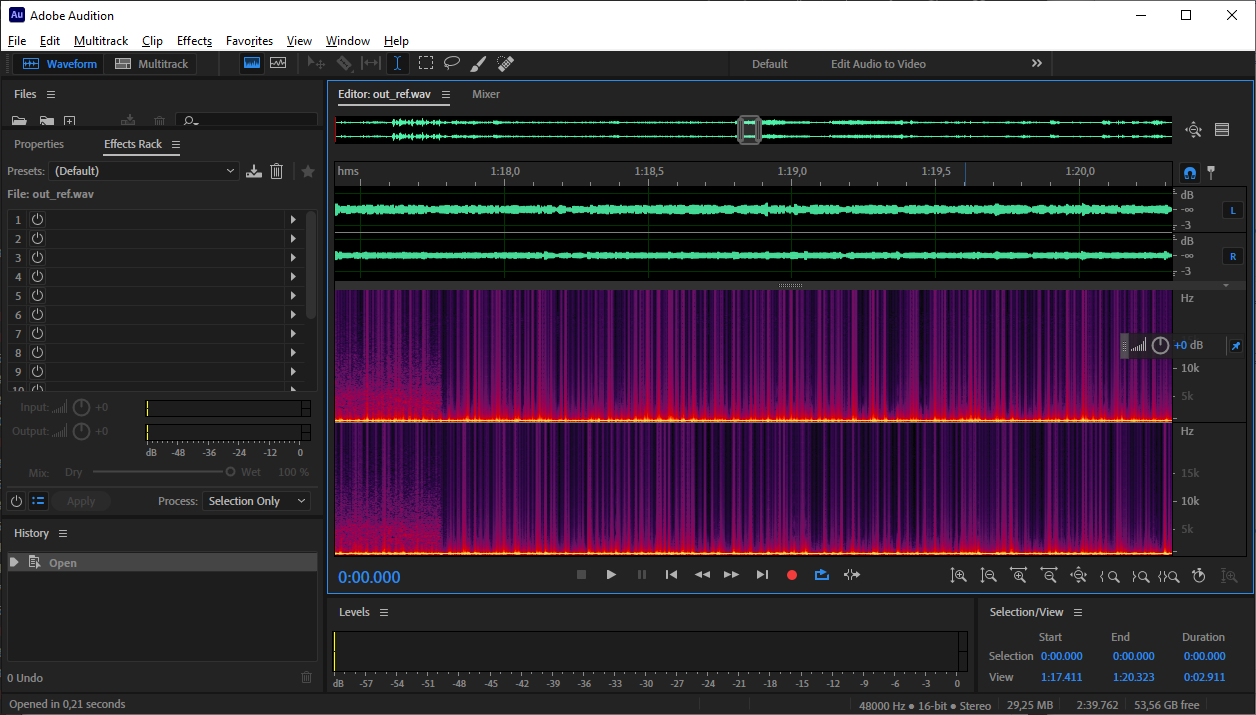This screenshot has height=715, width=1256.
Task: Show the Spectral Frequency Display
Action: pos(251,63)
